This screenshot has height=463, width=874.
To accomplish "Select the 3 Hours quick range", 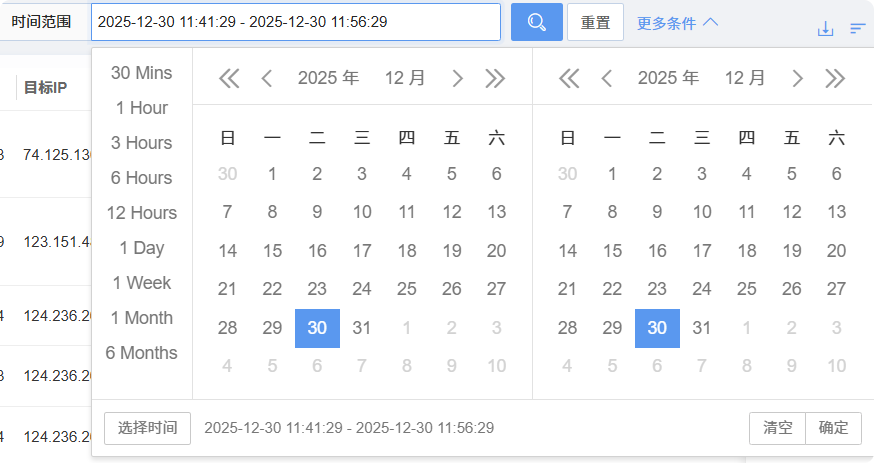I will pos(142,143).
